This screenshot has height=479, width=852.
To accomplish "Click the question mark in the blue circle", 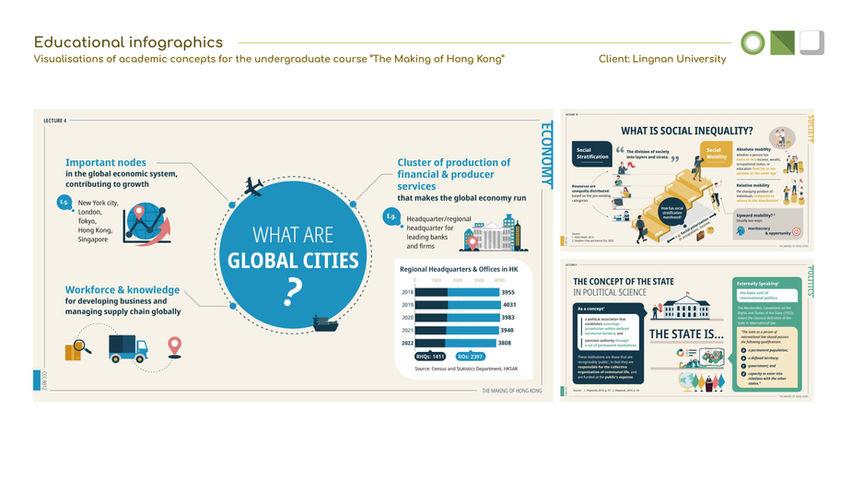I will pos(293,292).
